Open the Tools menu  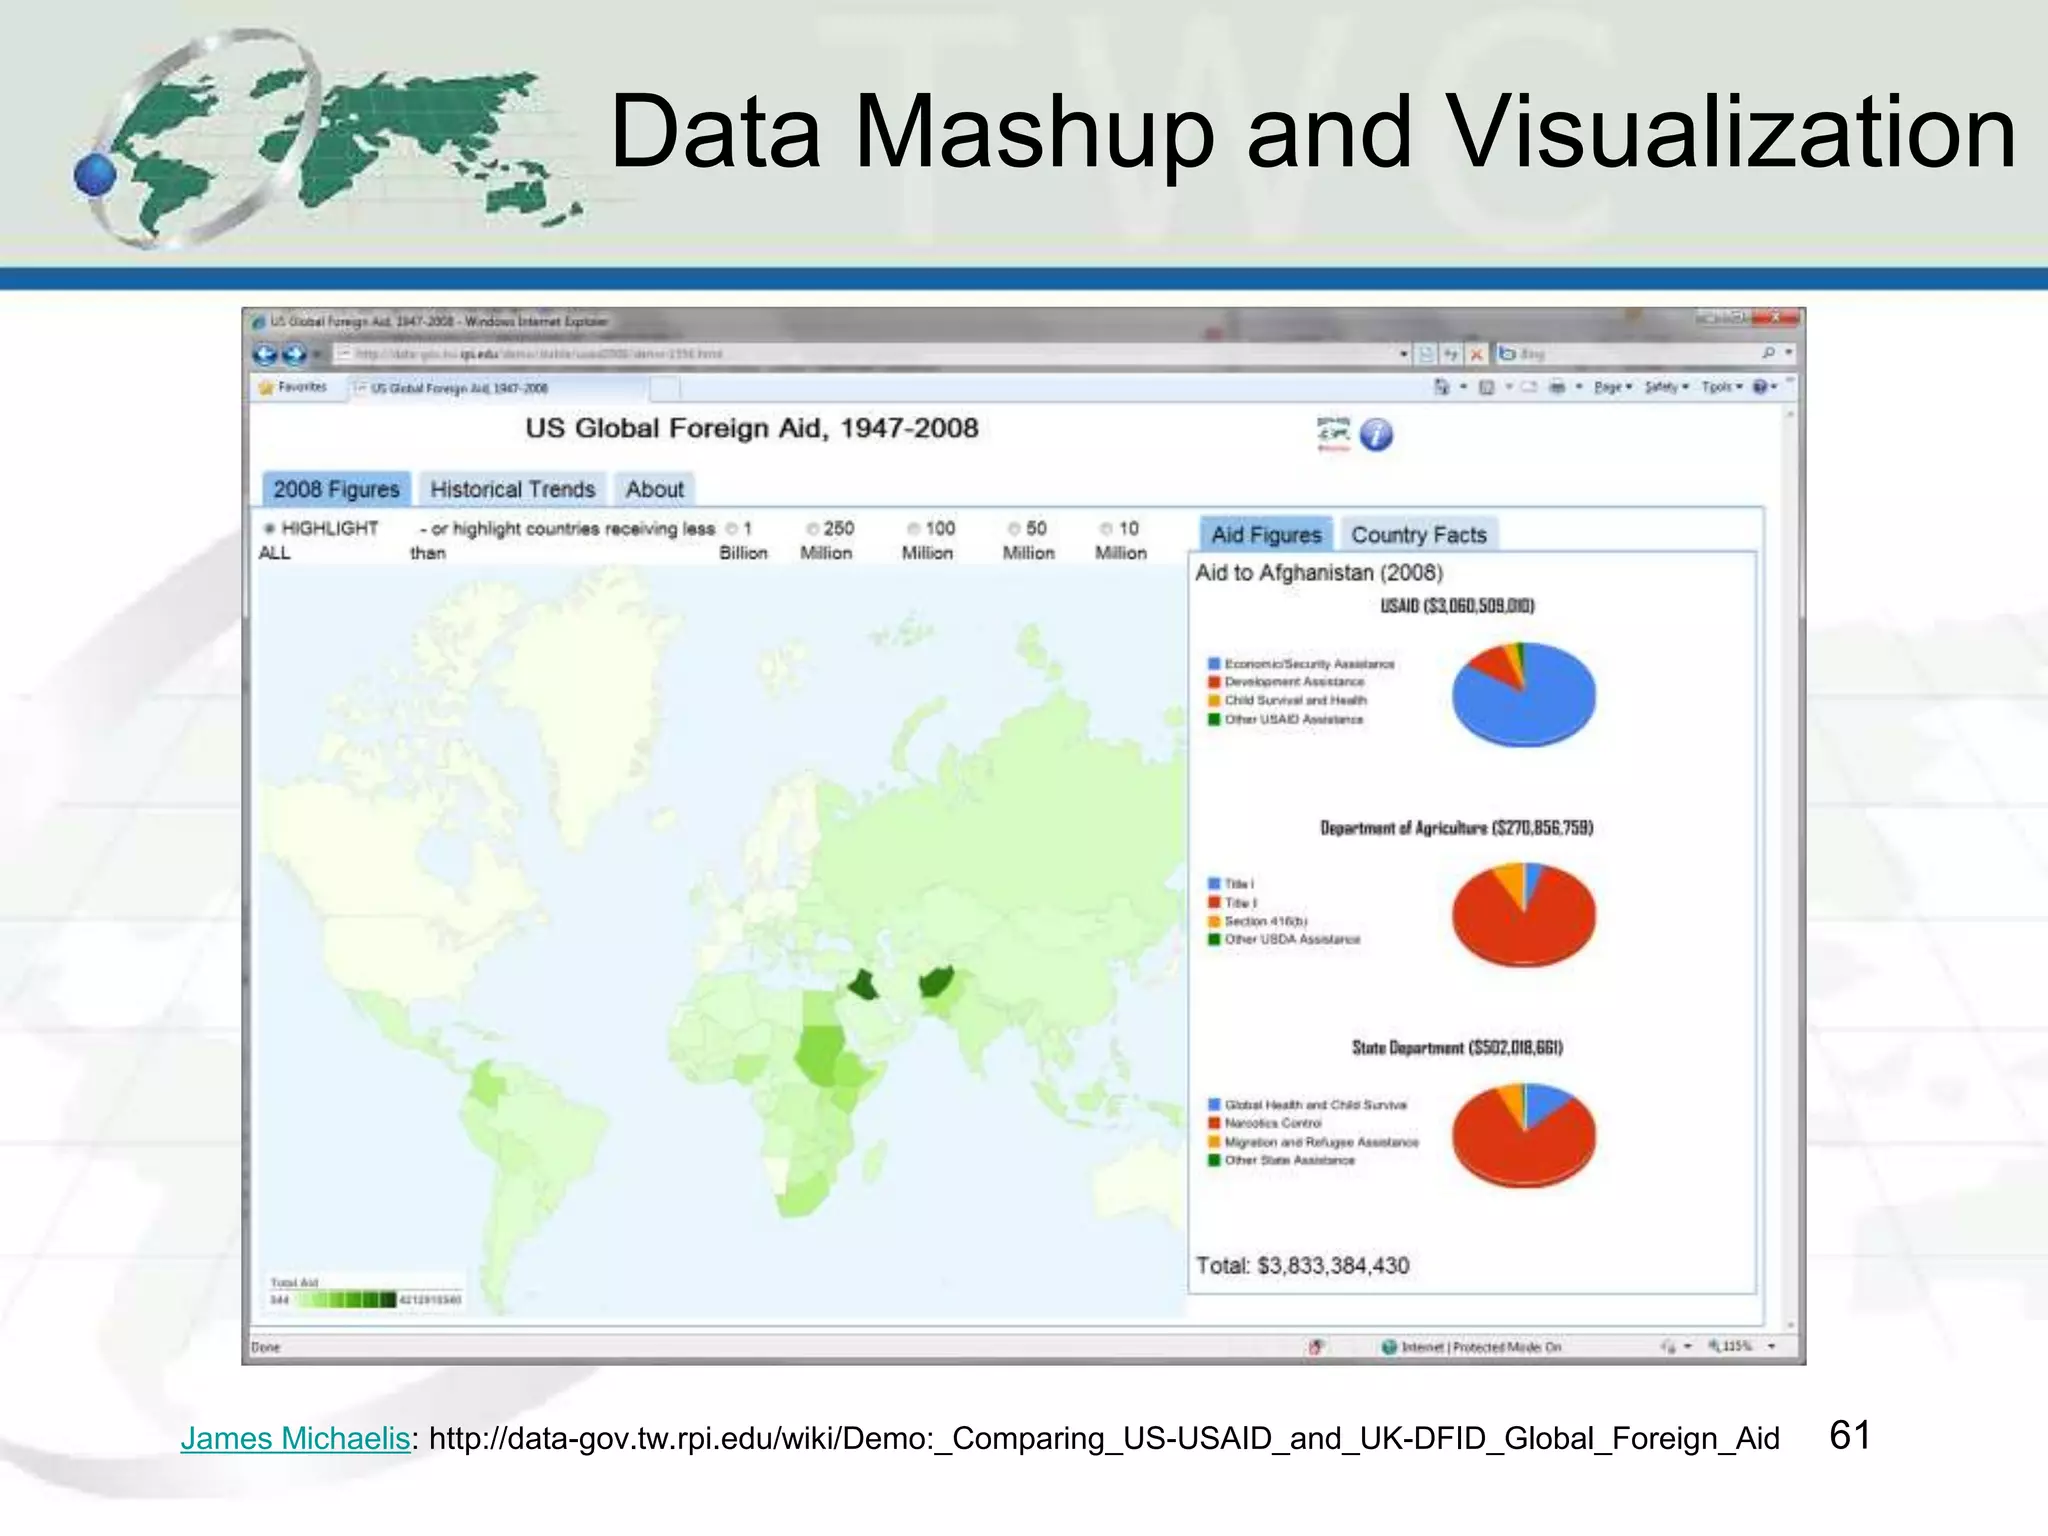(x=1722, y=387)
